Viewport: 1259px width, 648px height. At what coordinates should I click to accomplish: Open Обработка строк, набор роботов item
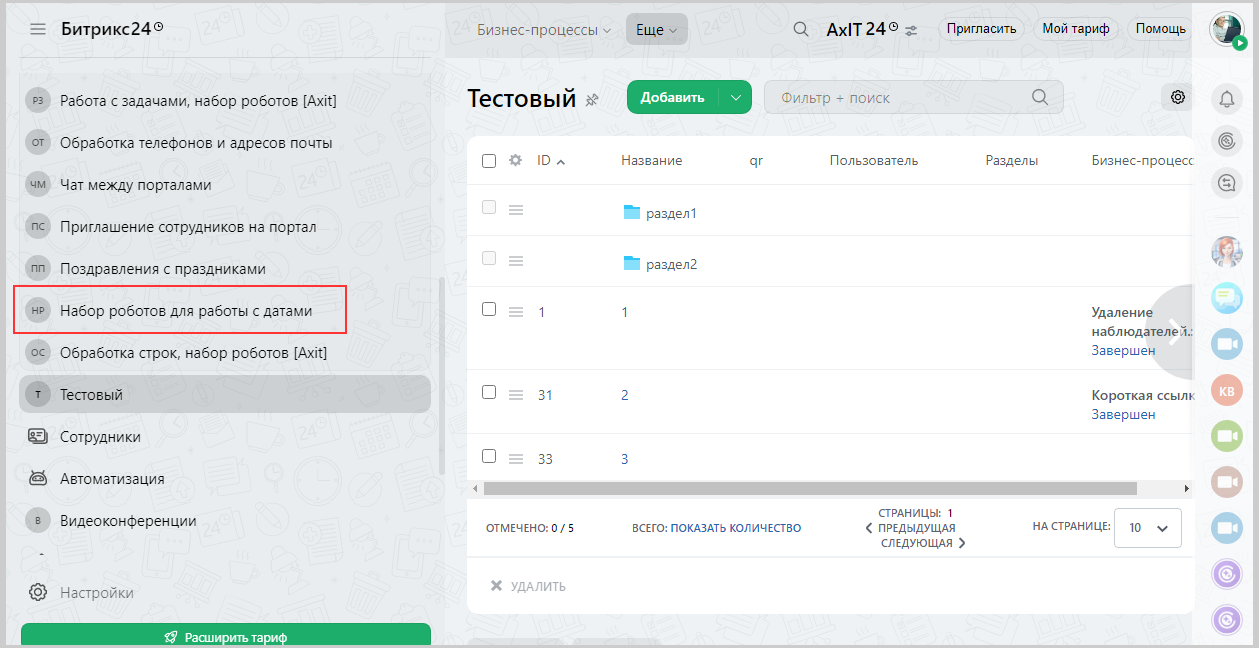coord(225,353)
